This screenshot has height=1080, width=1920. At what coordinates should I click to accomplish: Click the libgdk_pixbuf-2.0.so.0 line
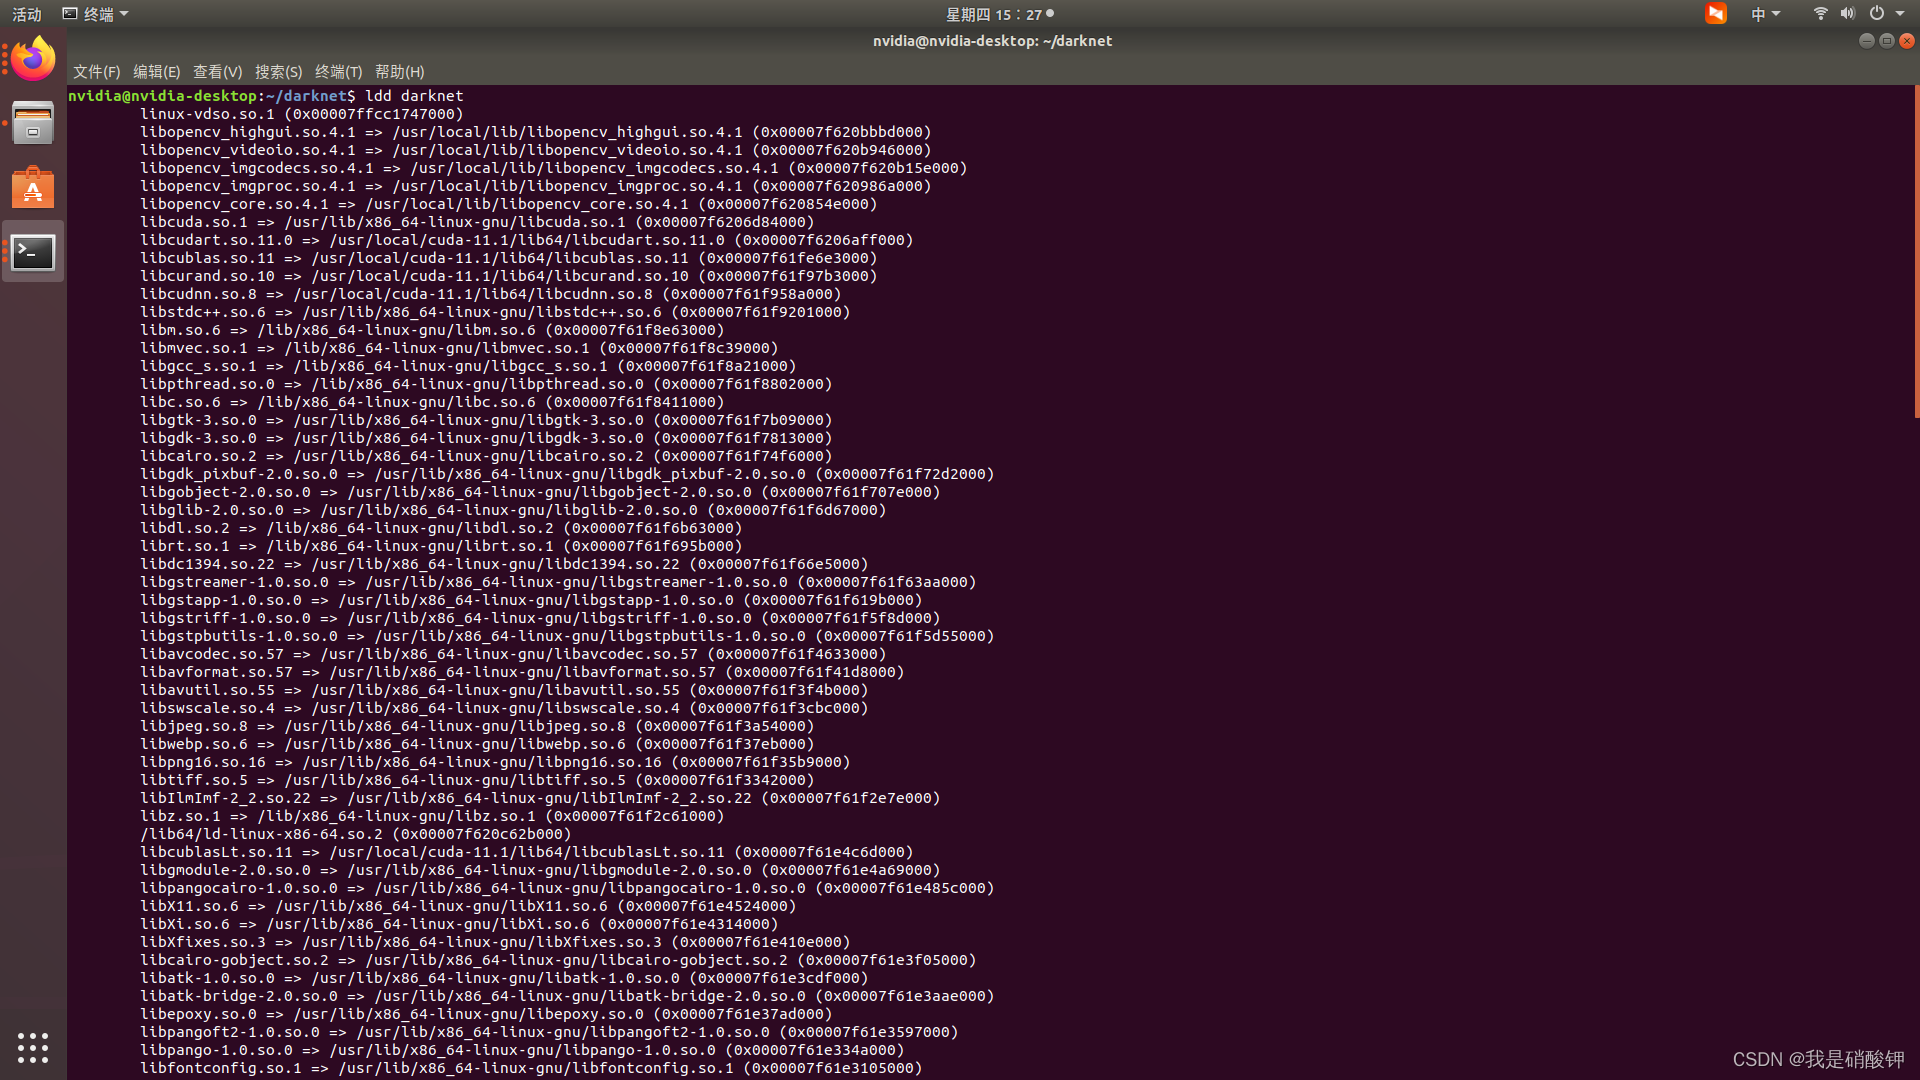tap(567, 474)
